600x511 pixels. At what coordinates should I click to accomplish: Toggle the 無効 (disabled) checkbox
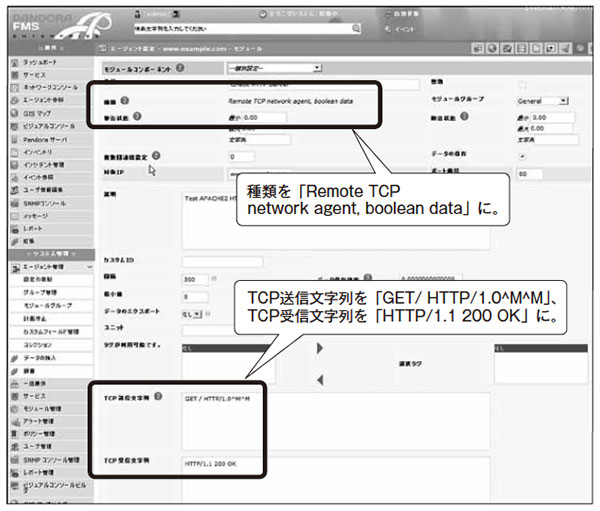coord(522,85)
